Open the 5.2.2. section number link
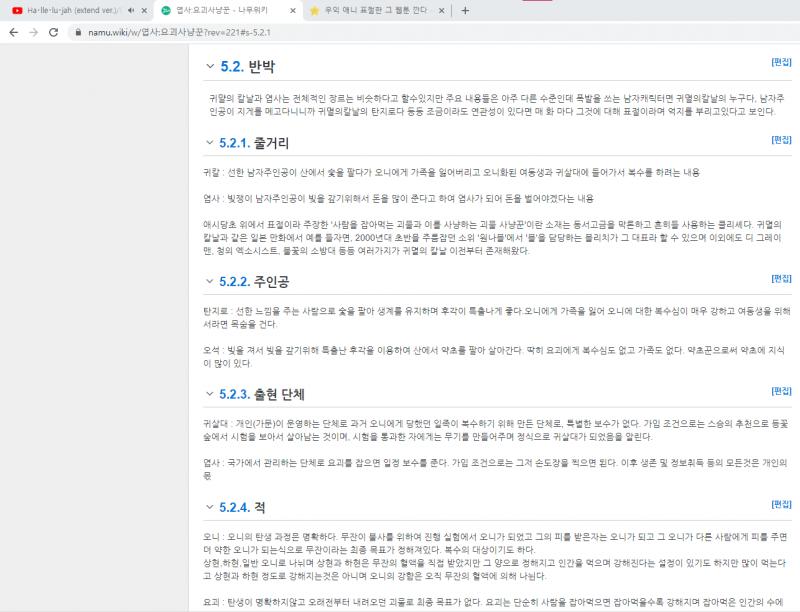Screen dimensions: 800x612 click(x=234, y=282)
